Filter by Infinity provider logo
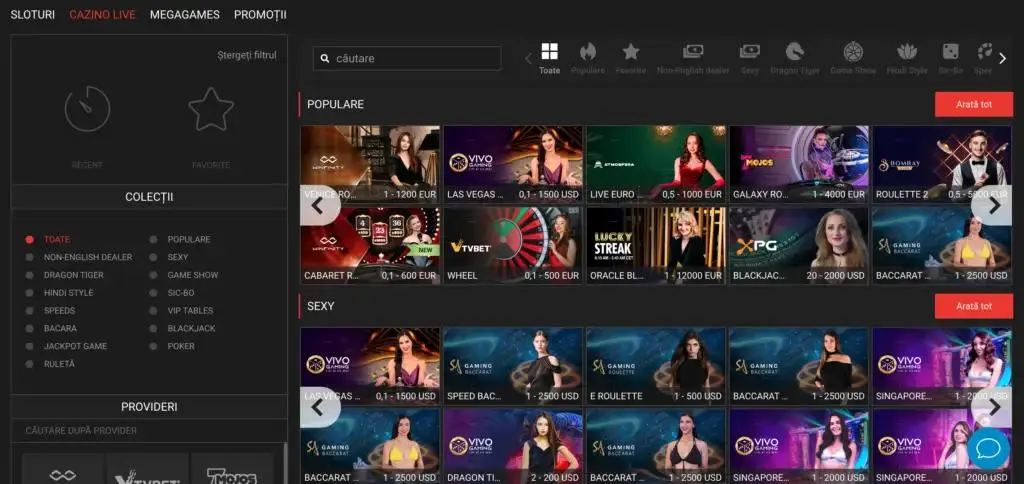Screen dimensions: 1024x484 tap(63, 469)
